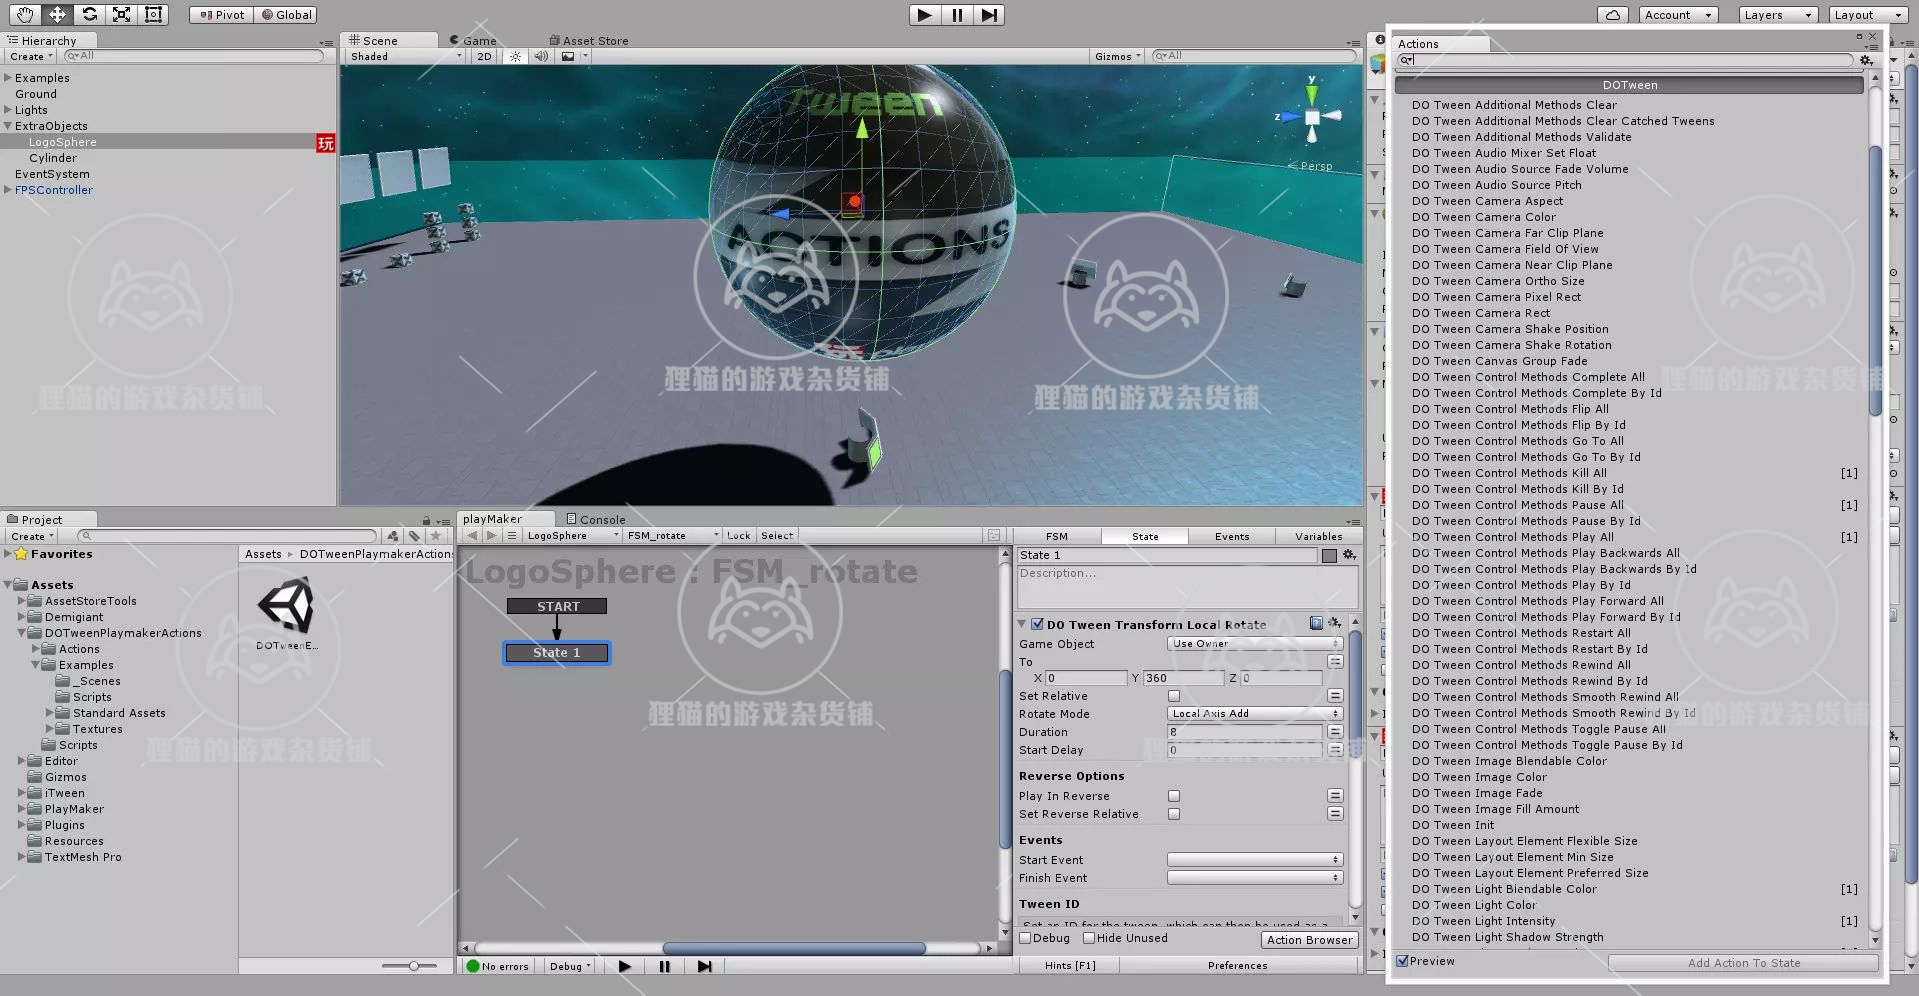Go back in PlayMaker FSM history
Image resolution: width=1919 pixels, height=996 pixels.
click(473, 536)
